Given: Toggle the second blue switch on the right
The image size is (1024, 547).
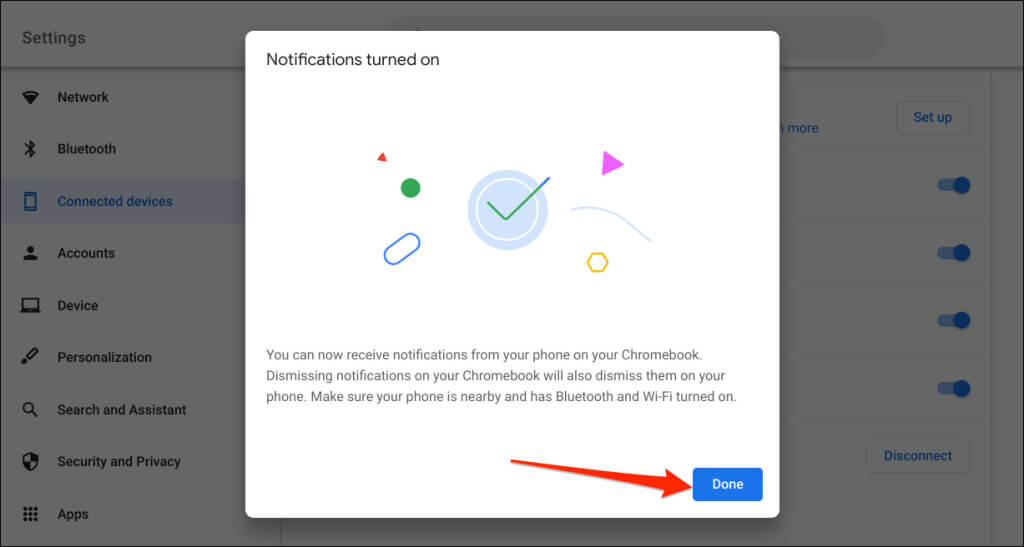Looking at the screenshot, I should (x=953, y=253).
